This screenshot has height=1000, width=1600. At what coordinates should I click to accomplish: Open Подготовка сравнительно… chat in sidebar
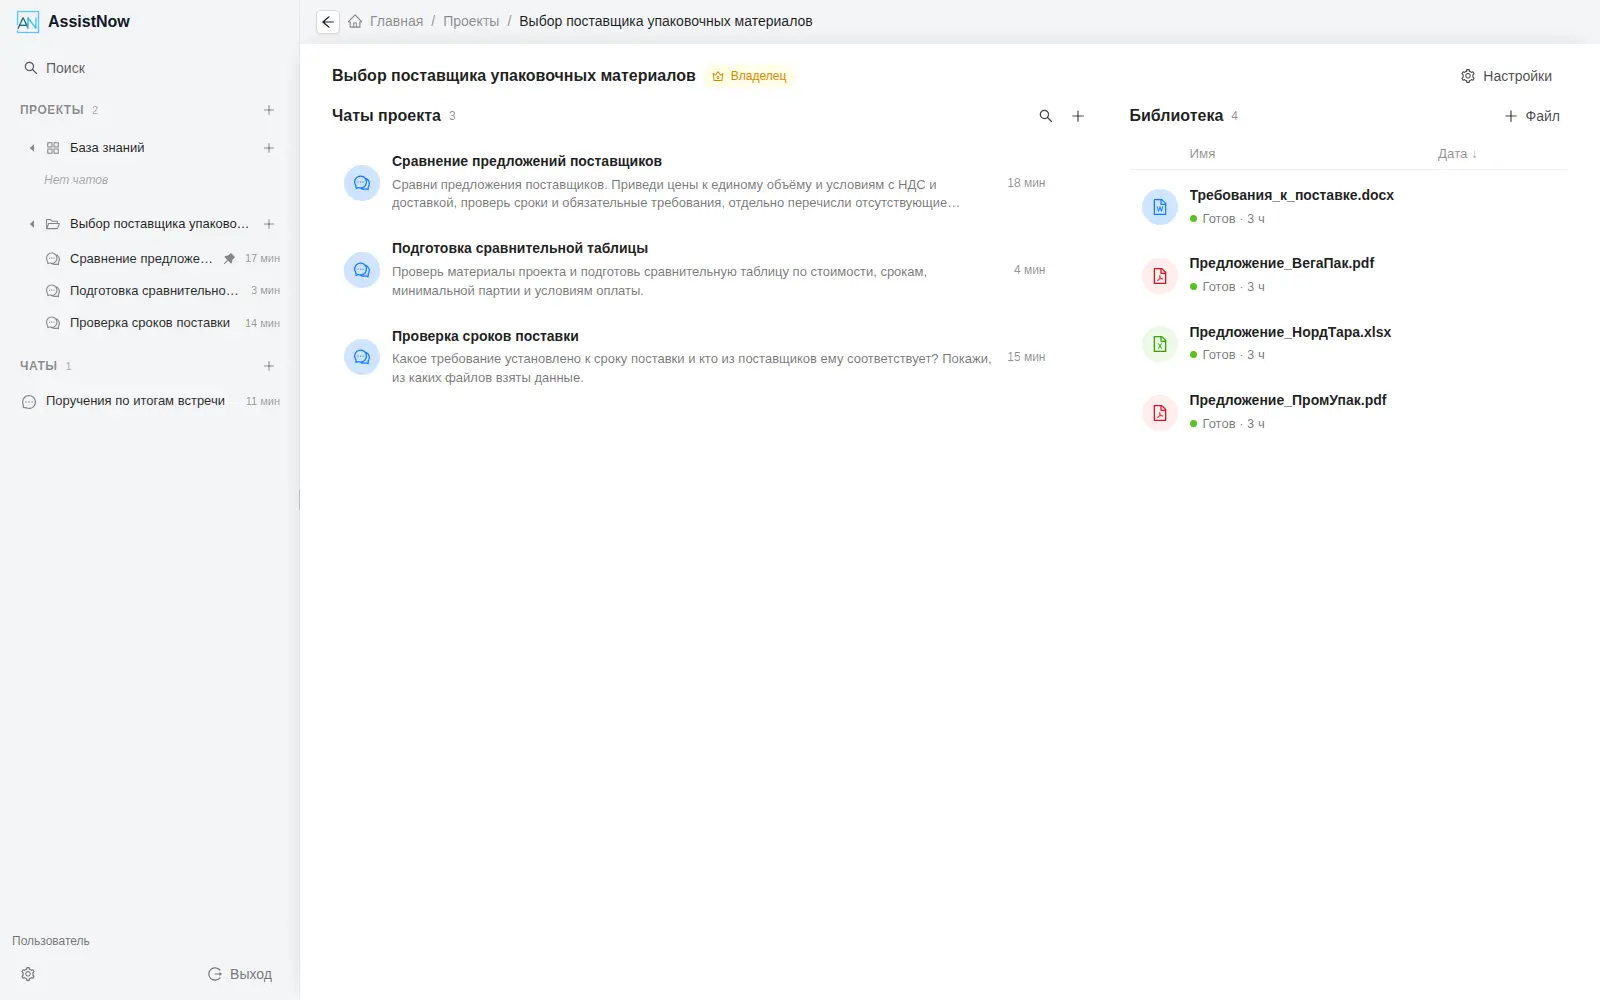pos(163,291)
